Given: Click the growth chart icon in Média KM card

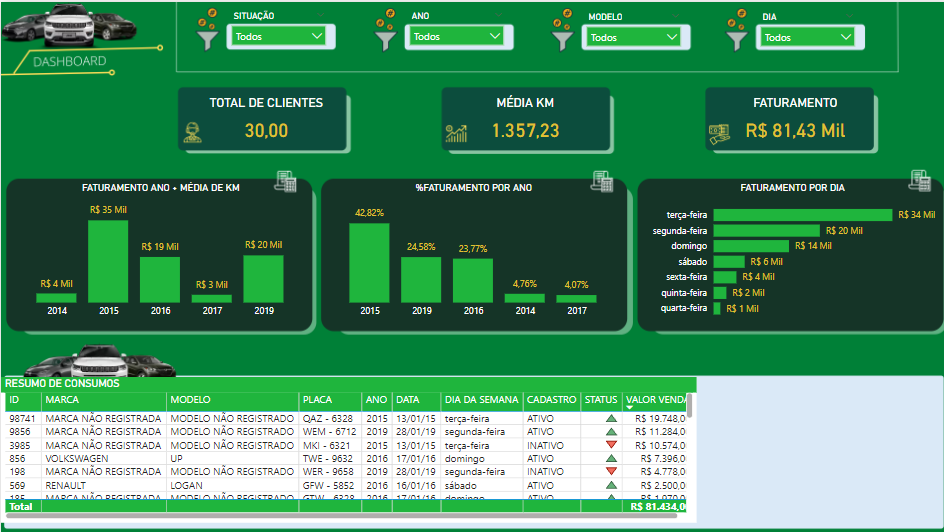Looking at the screenshot, I should click(456, 133).
